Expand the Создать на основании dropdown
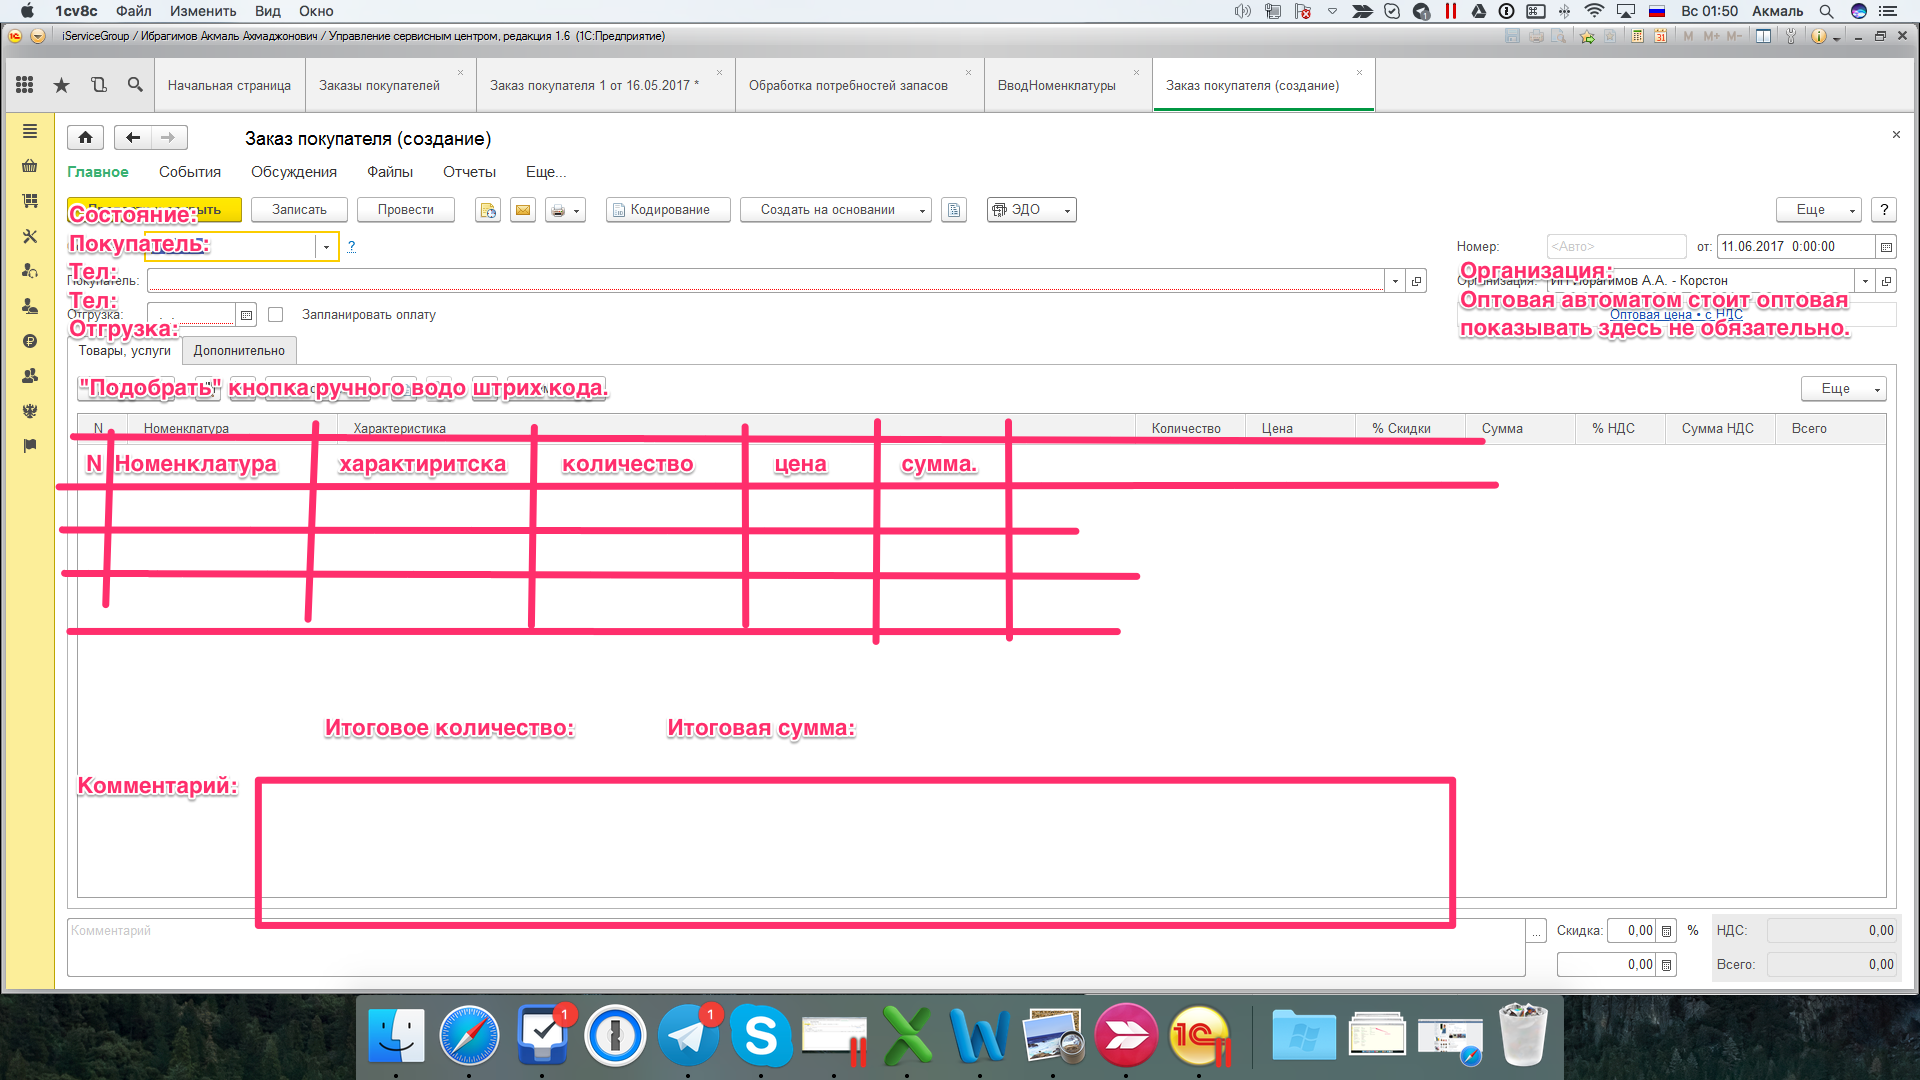The image size is (1920, 1080). click(835, 210)
